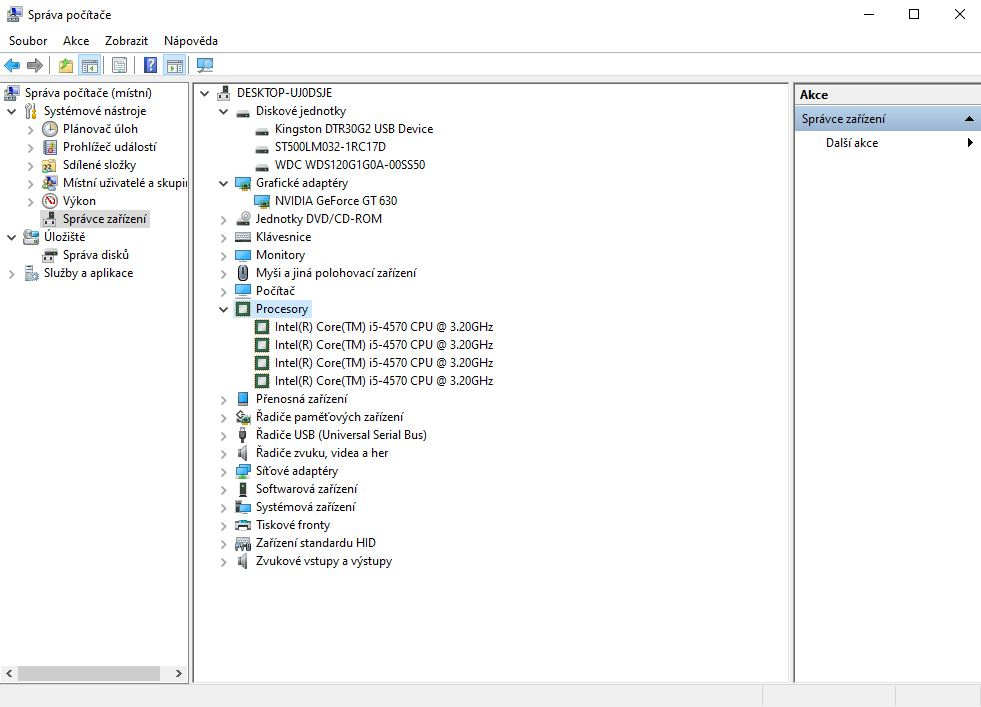Open the Nápověda menu
The height and width of the screenshot is (707, 981).
(x=191, y=41)
